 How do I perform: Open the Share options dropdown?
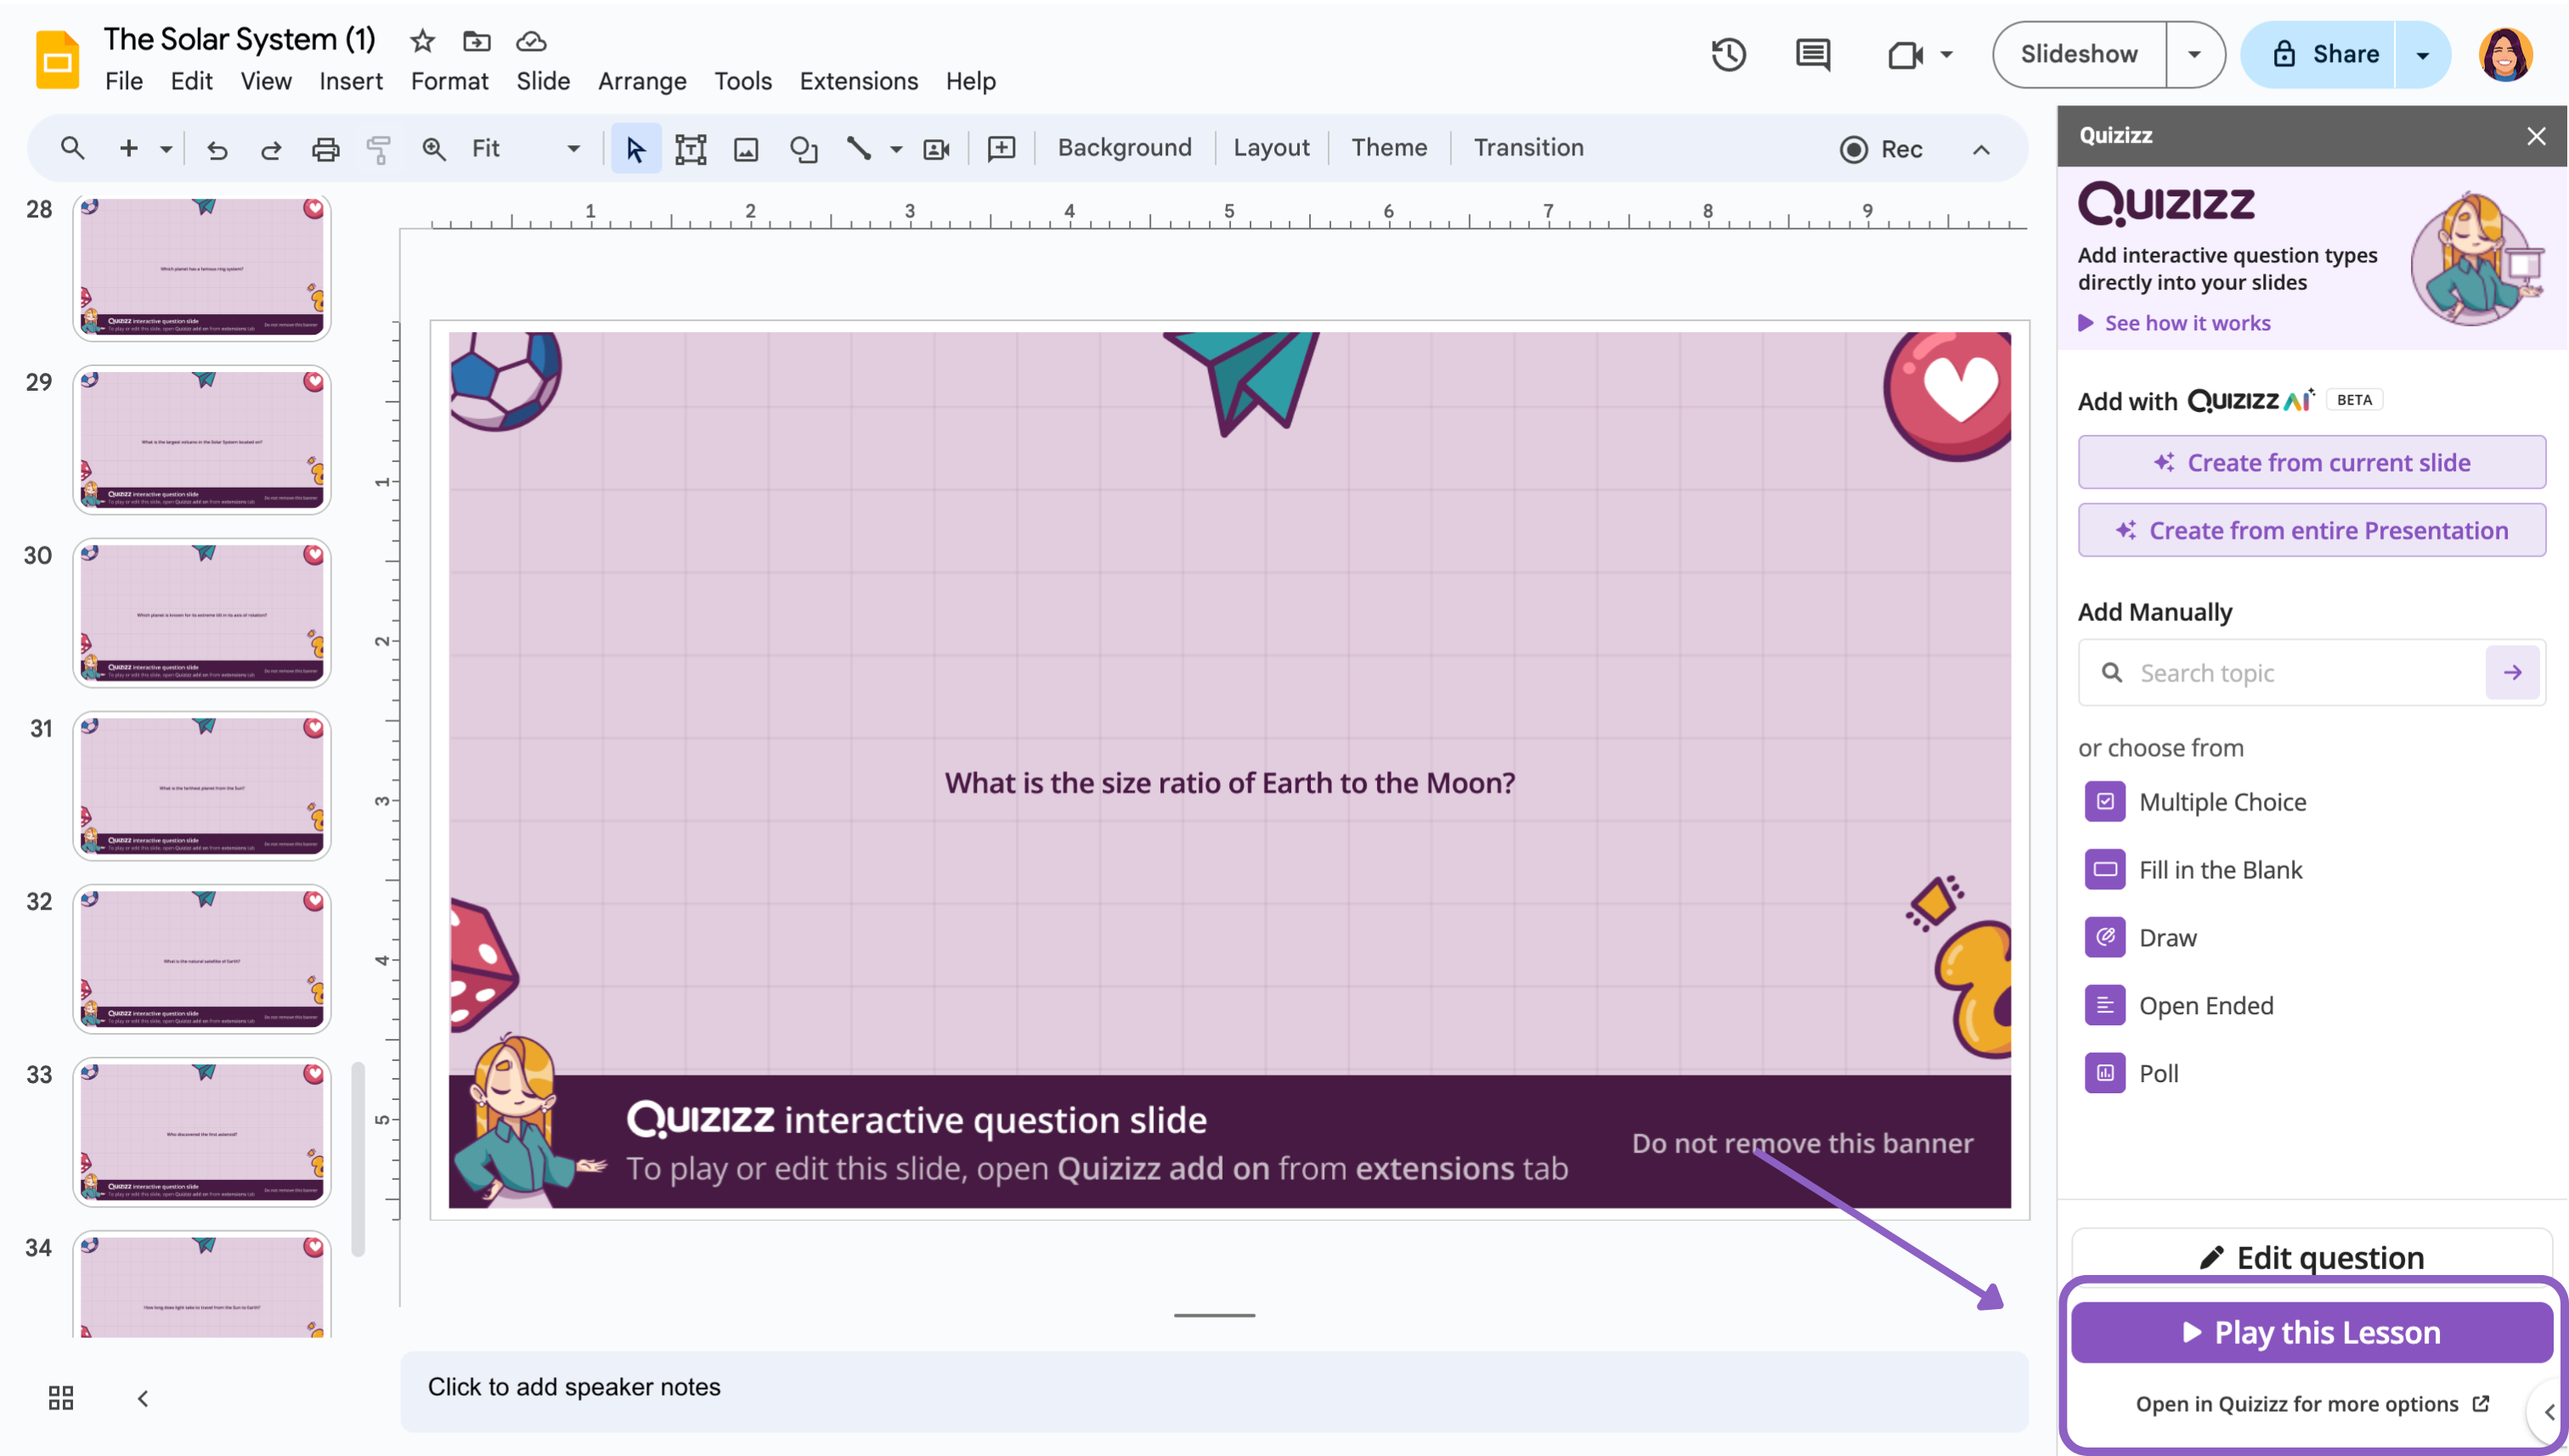[2422, 54]
